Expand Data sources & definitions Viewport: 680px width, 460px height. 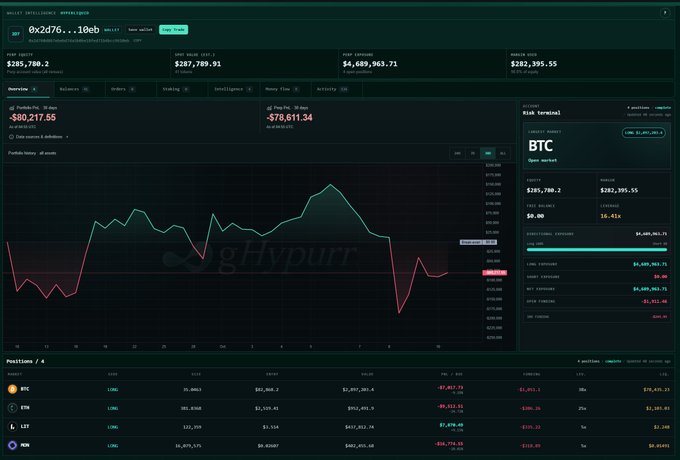click(39, 137)
